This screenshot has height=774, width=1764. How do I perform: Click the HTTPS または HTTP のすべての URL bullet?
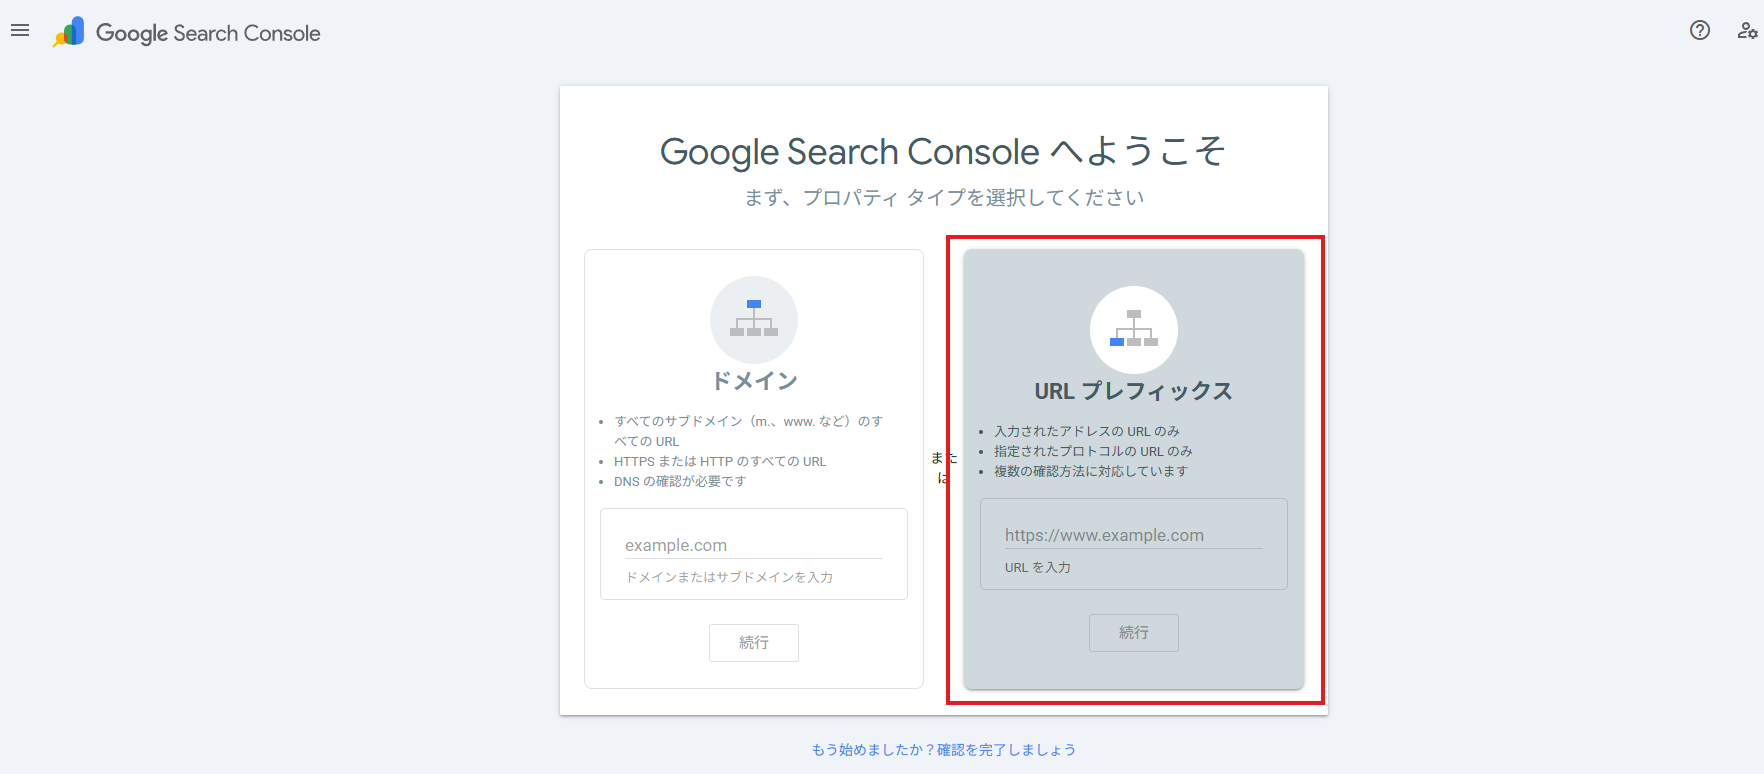click(720, 461)
